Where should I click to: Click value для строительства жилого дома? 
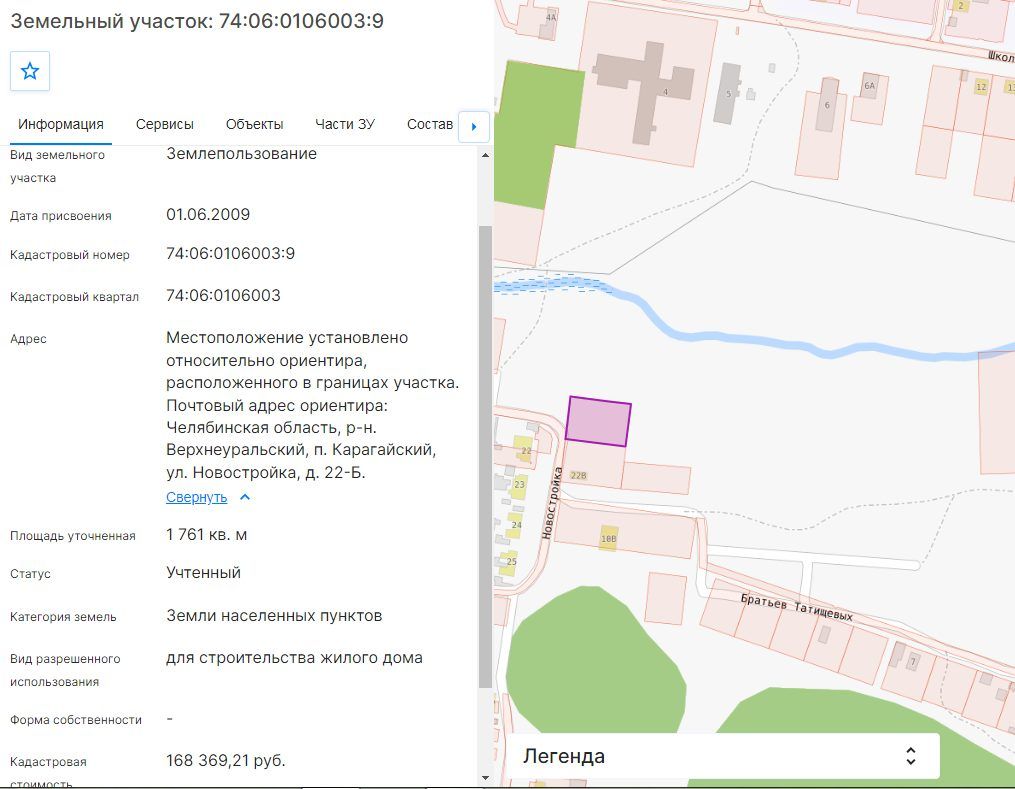[x=295, y=658]
